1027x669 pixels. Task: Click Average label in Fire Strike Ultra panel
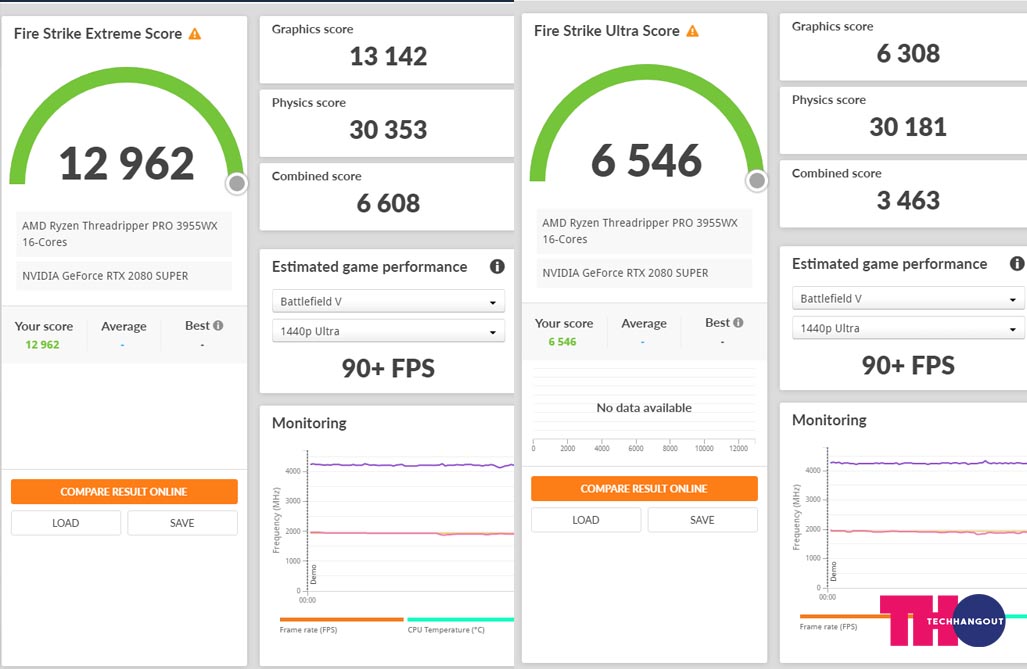pos(644,324)
